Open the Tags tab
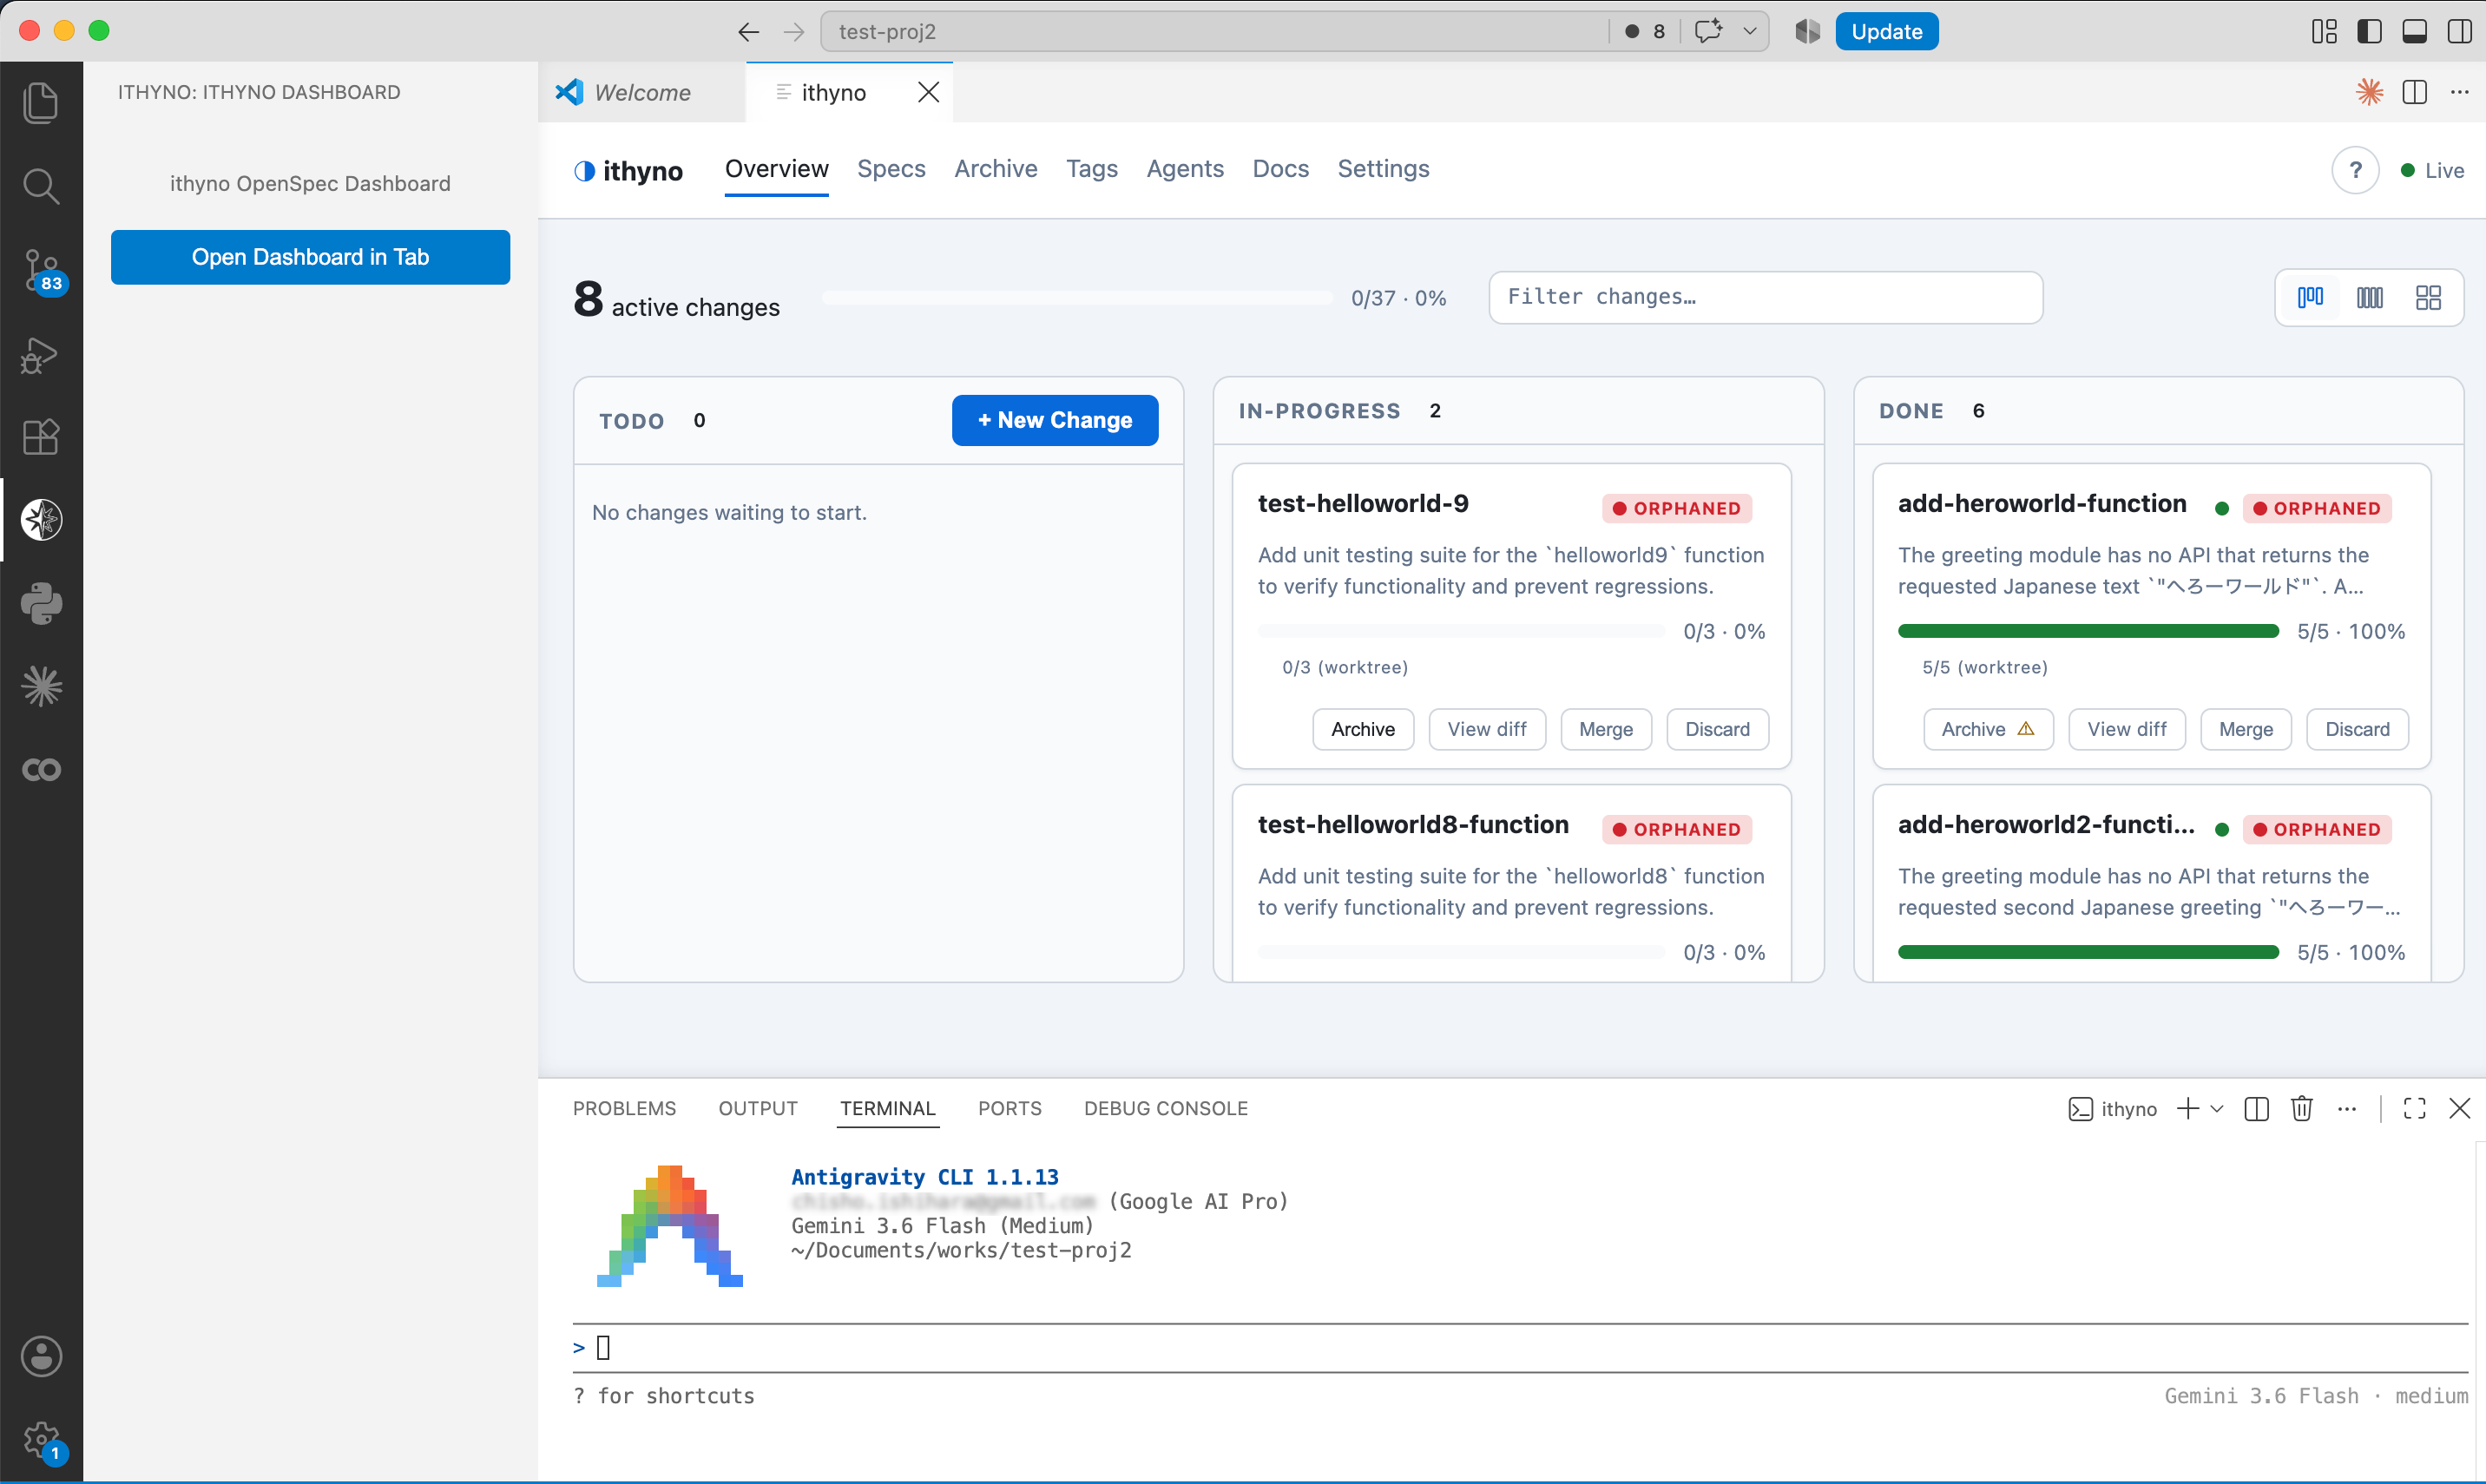The width and height of the screenshot is (2486, 1484). point(1091,168)
